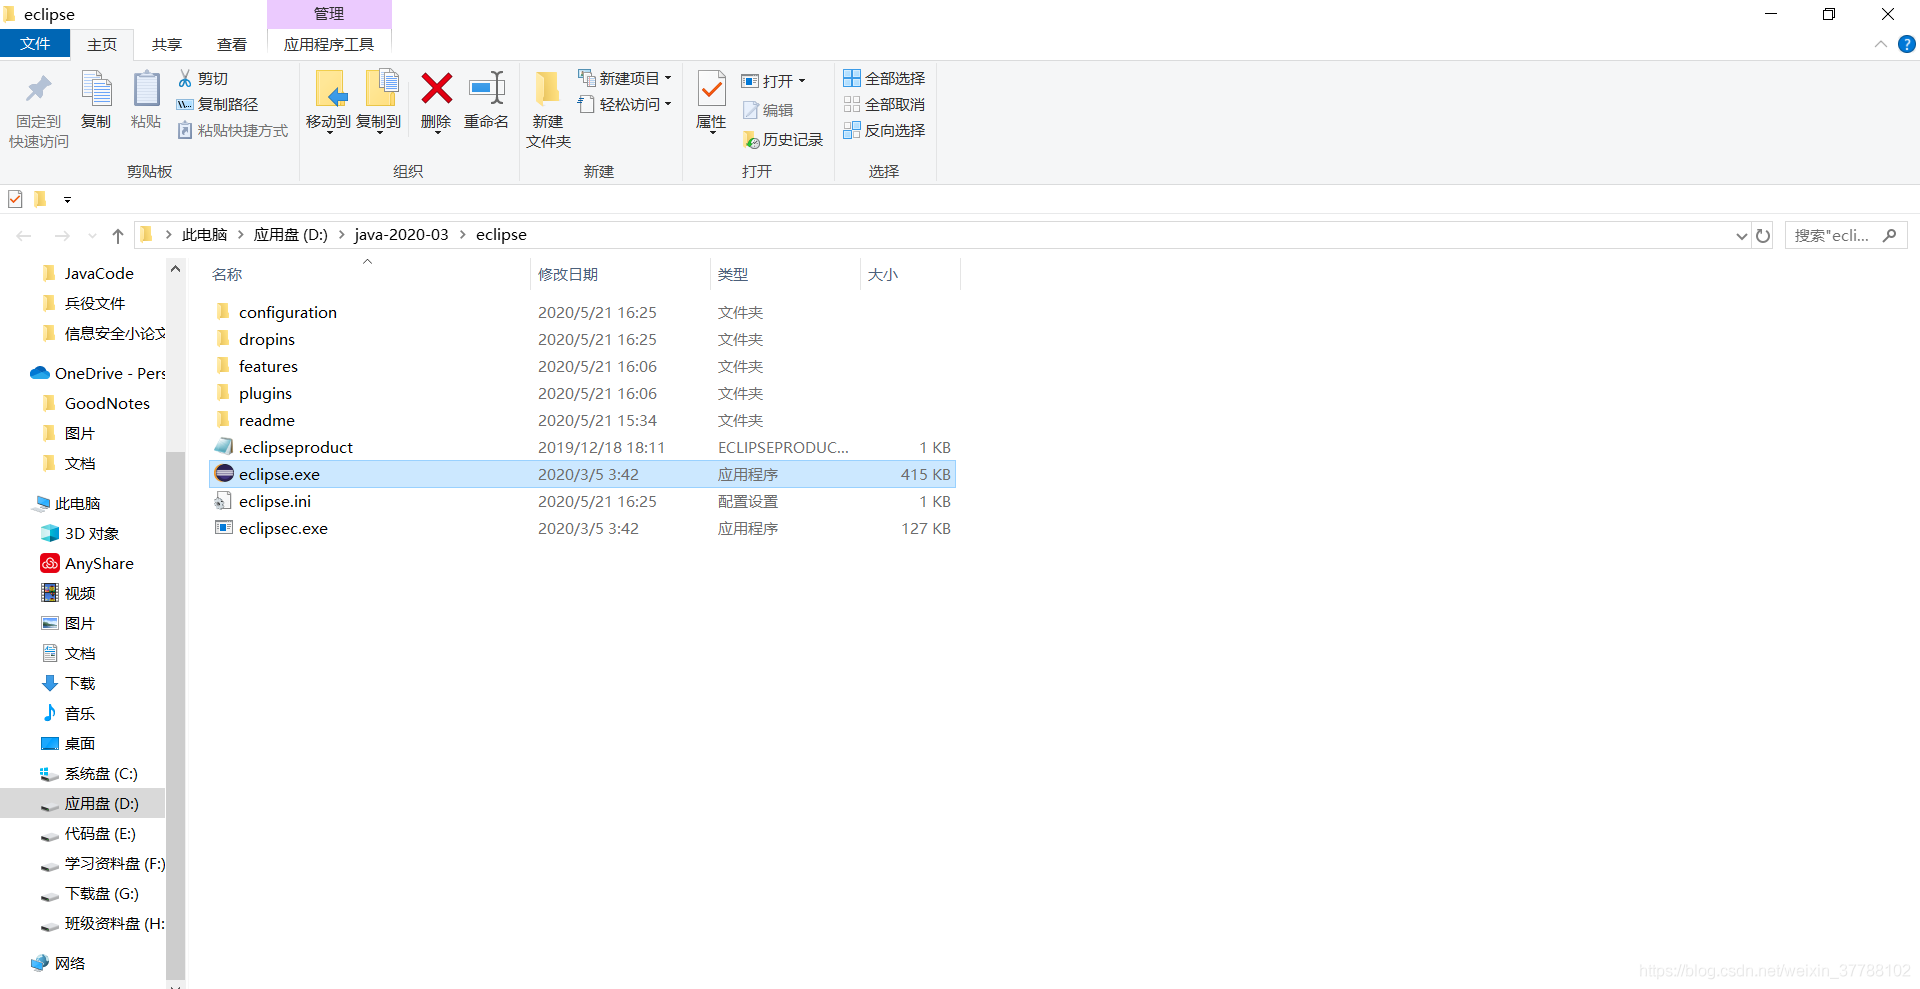Open recent locations dropdown arrow
Screen dimensions: 1920x989
[92, 236]
